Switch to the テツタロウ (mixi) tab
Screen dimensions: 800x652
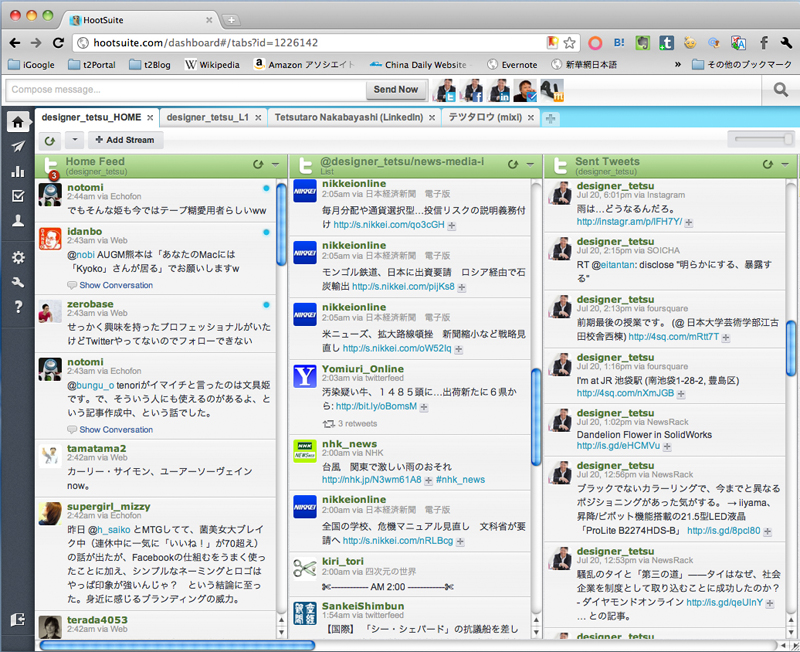[484, 117]
